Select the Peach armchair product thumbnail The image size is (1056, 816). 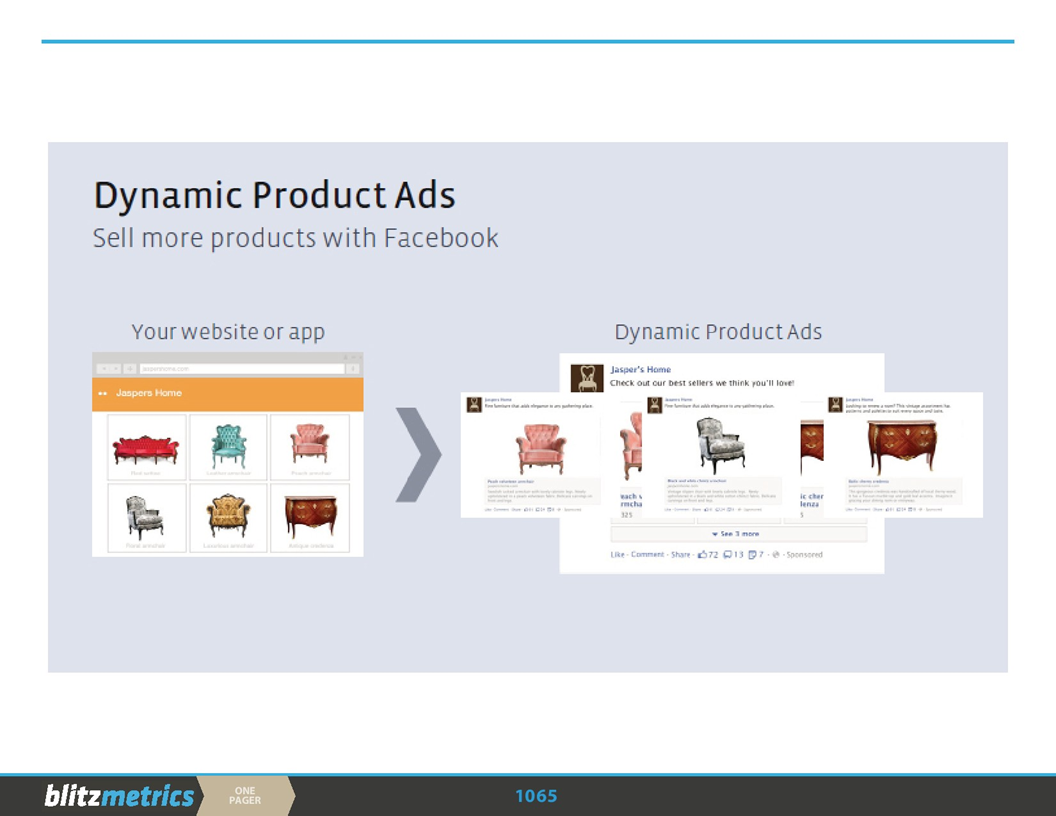[x=310, y=447]
